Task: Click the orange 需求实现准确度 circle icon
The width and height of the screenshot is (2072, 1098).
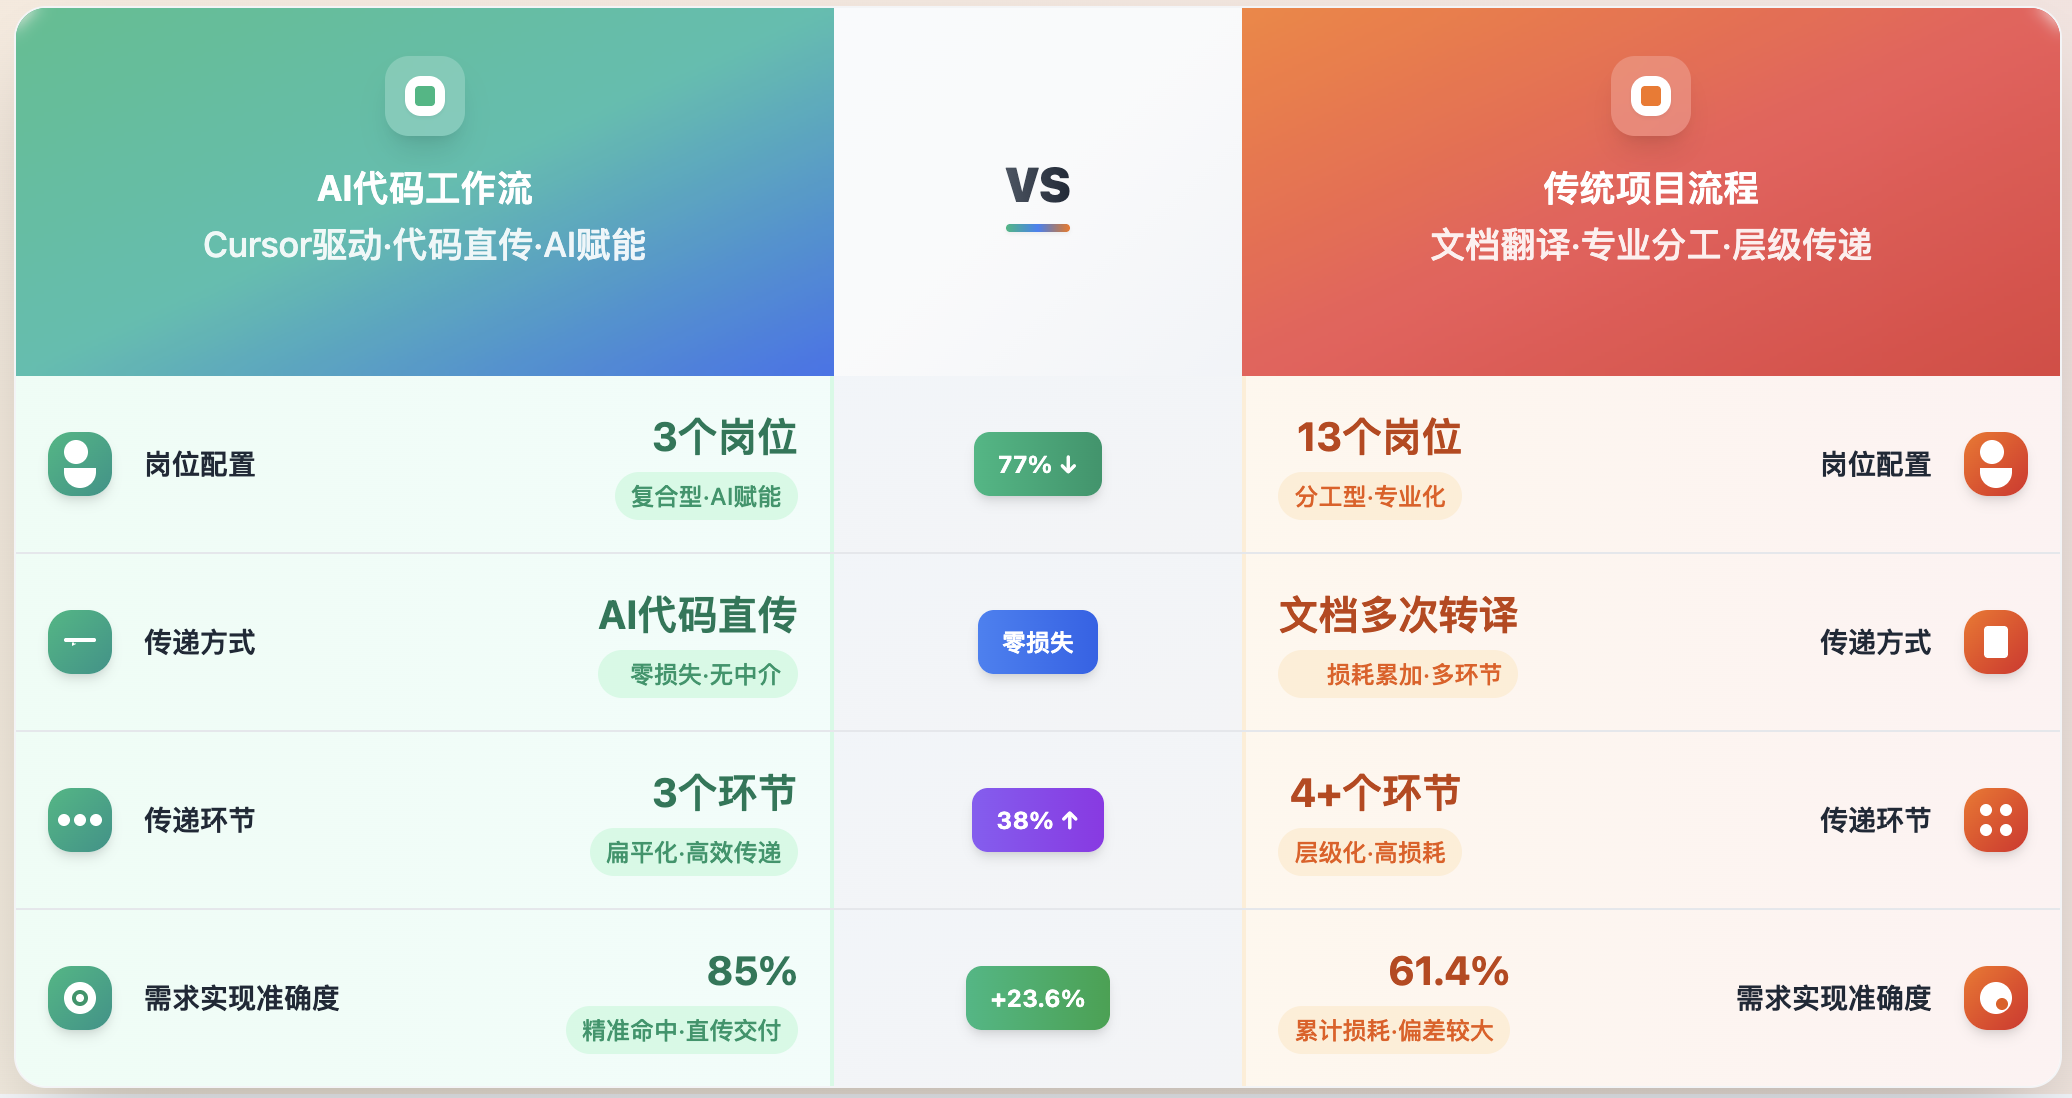Action: click(x=1996, y=998)
